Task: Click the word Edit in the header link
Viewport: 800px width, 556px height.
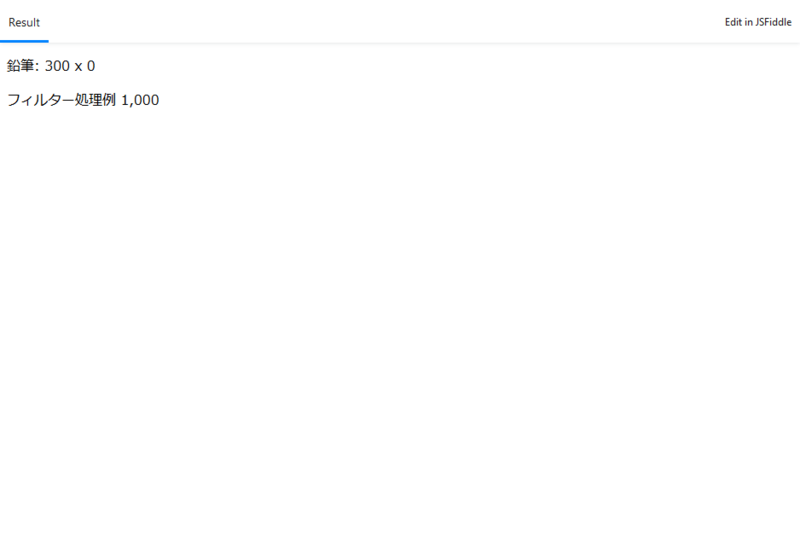Action: (733, 22)
